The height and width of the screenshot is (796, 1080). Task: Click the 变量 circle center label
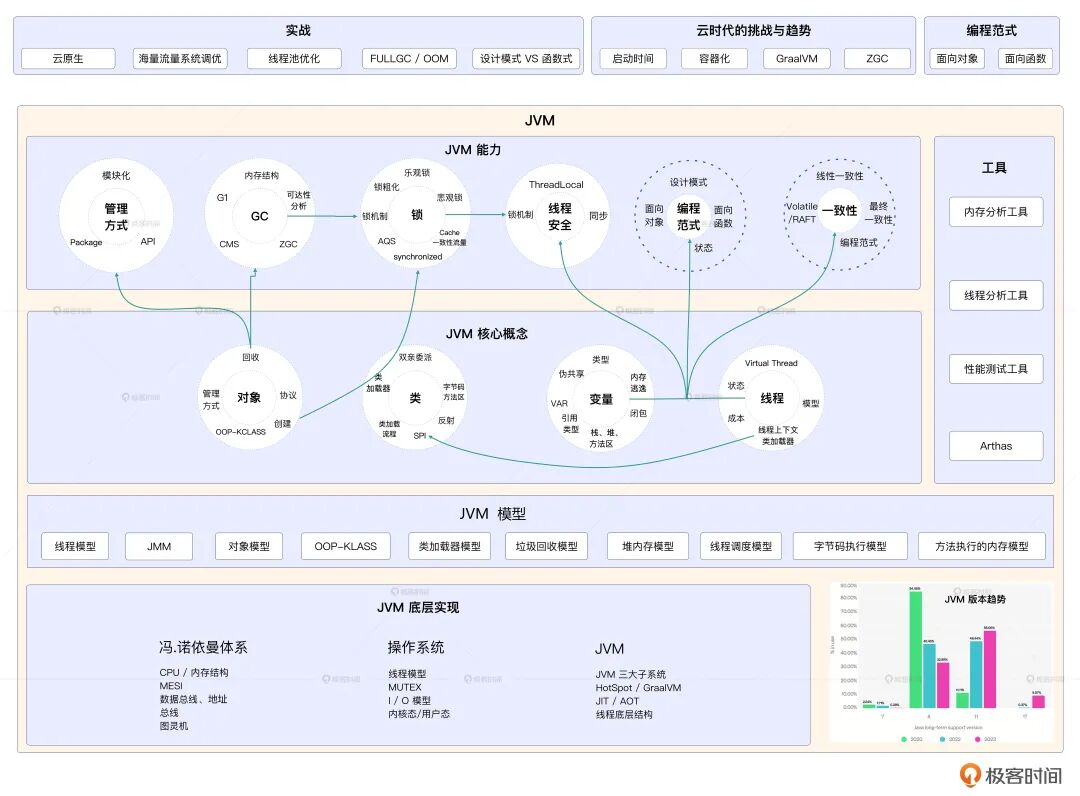(601, 399)
